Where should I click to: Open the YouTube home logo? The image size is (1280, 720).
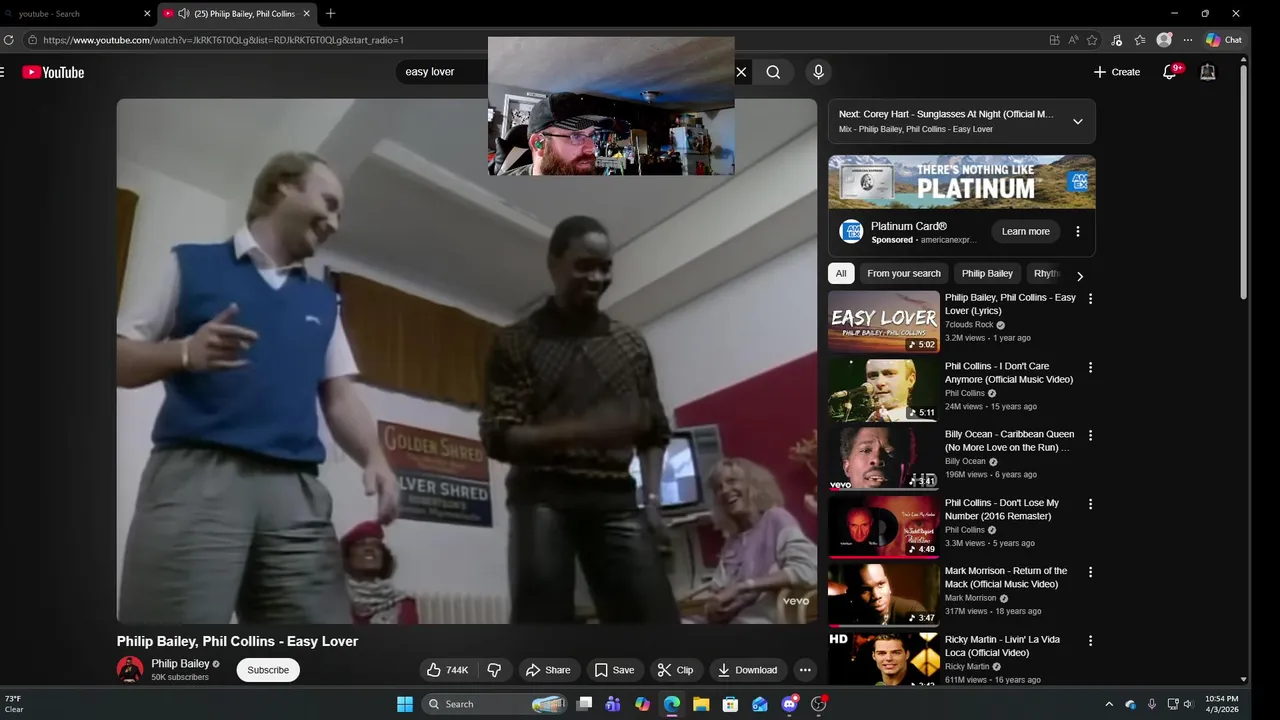pyautogui.click(x=53, y=72)
